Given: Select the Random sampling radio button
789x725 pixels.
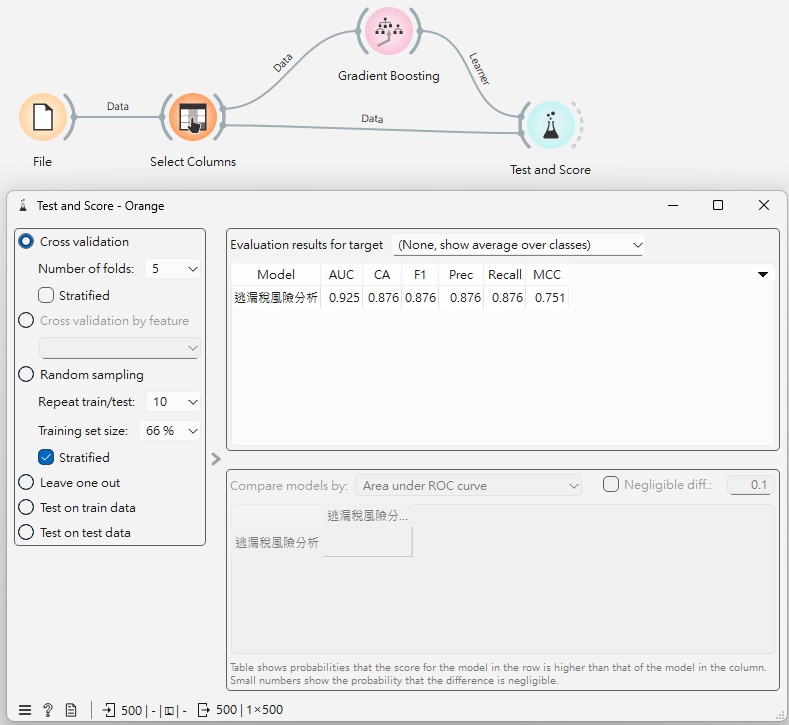Looking at the screenshot, I should [26, 374].
